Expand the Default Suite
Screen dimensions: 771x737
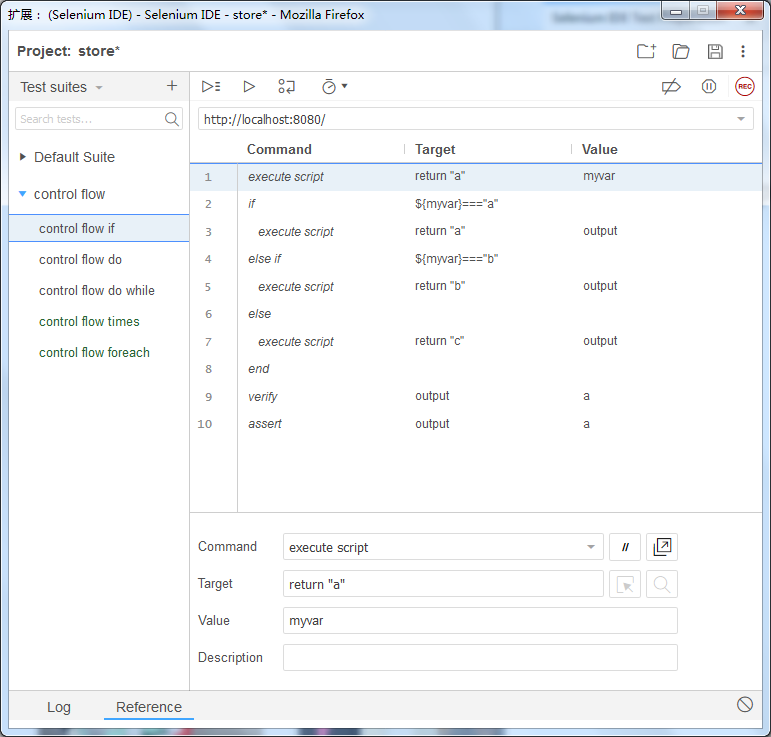[23, 157]
